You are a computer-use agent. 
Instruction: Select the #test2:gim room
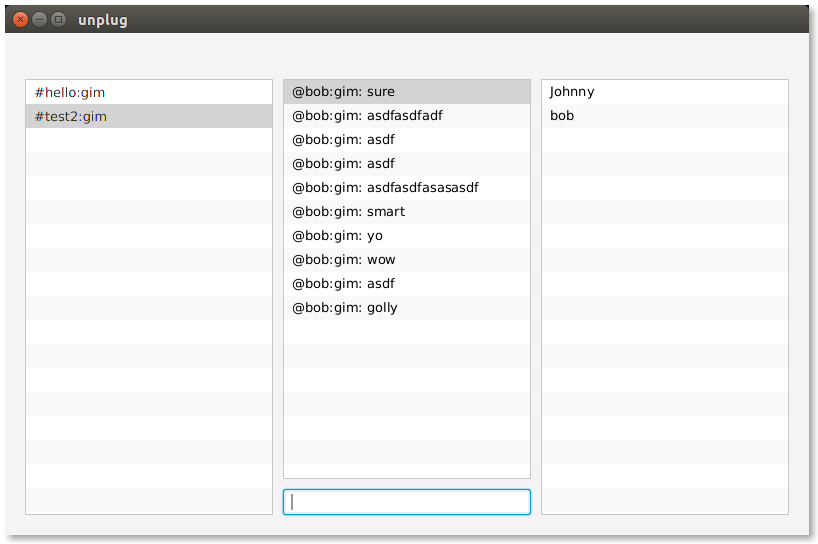click(x=149, y=116)
